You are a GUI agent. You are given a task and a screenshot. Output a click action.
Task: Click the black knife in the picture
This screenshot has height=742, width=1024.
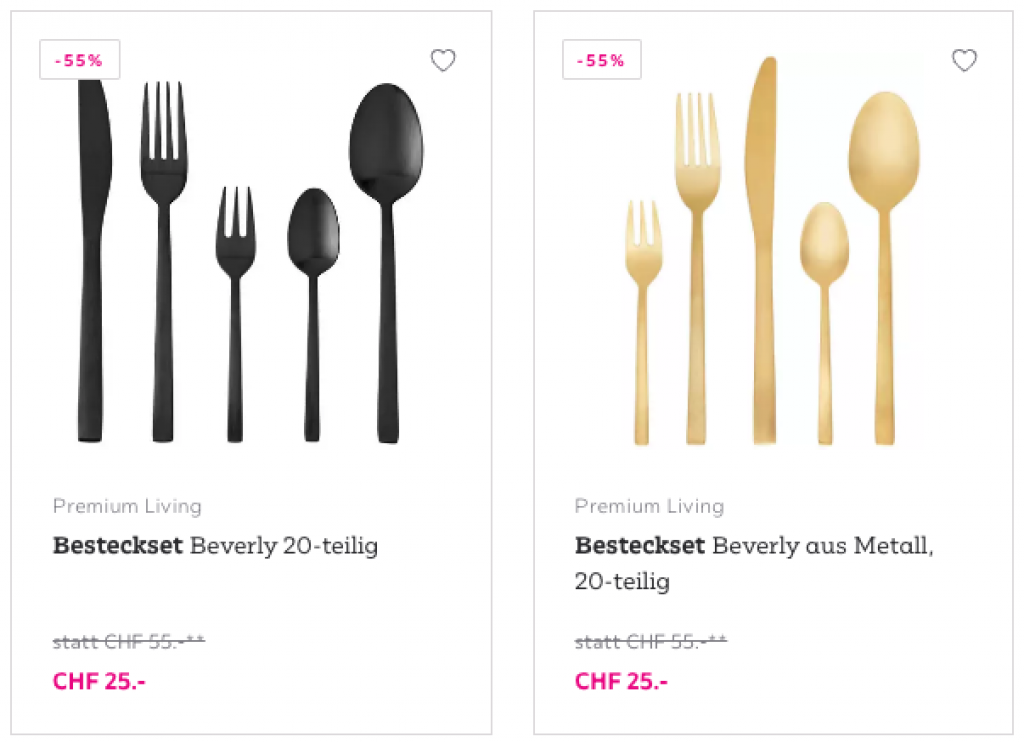point(91,260)
